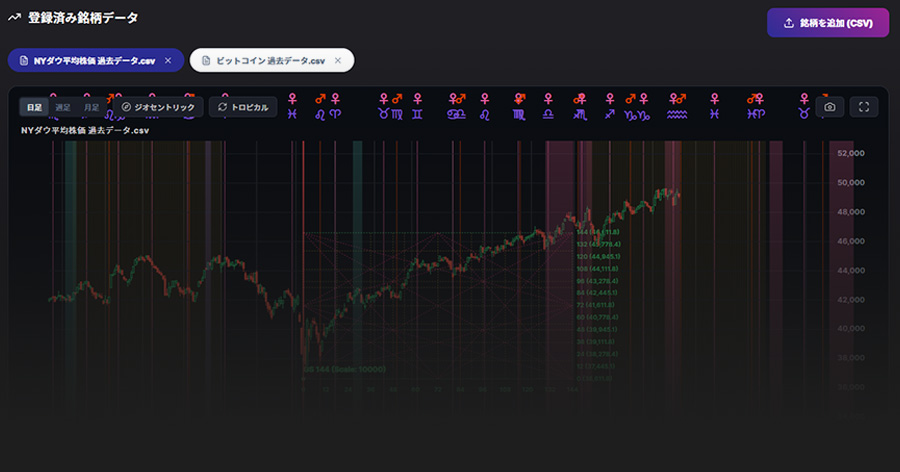Viewport: 900px width, 472px height.
Task: Toggle the ジオセントリック mode button
Action: pos(158,106)
